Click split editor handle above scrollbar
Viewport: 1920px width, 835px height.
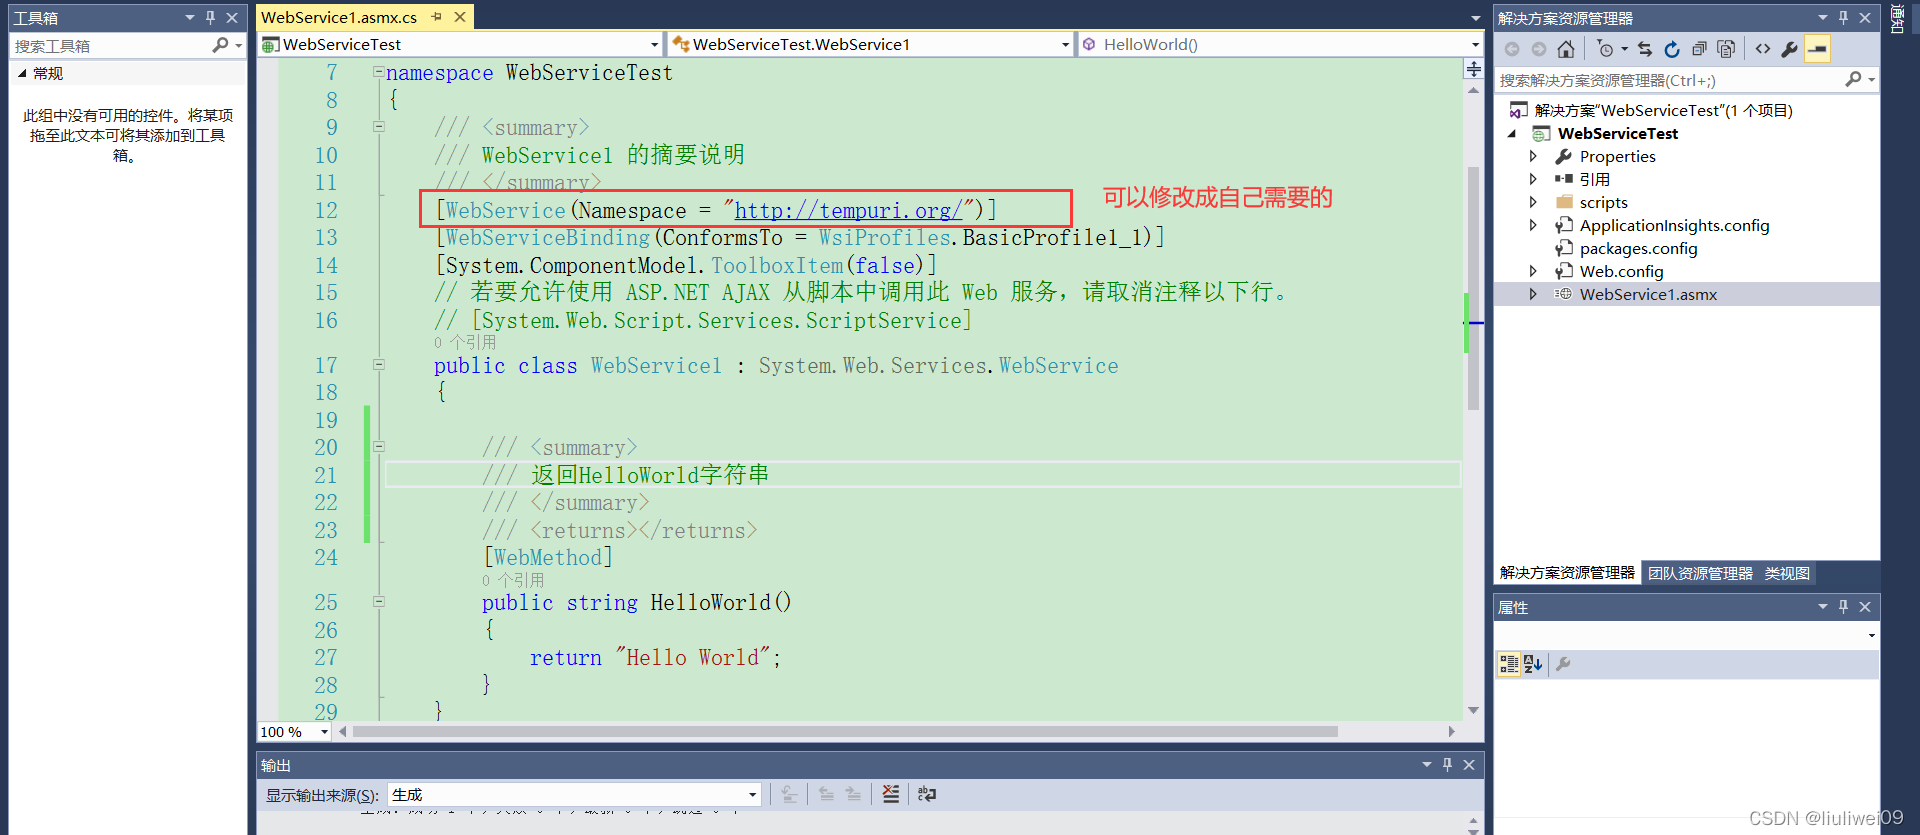coord(1474,69)
